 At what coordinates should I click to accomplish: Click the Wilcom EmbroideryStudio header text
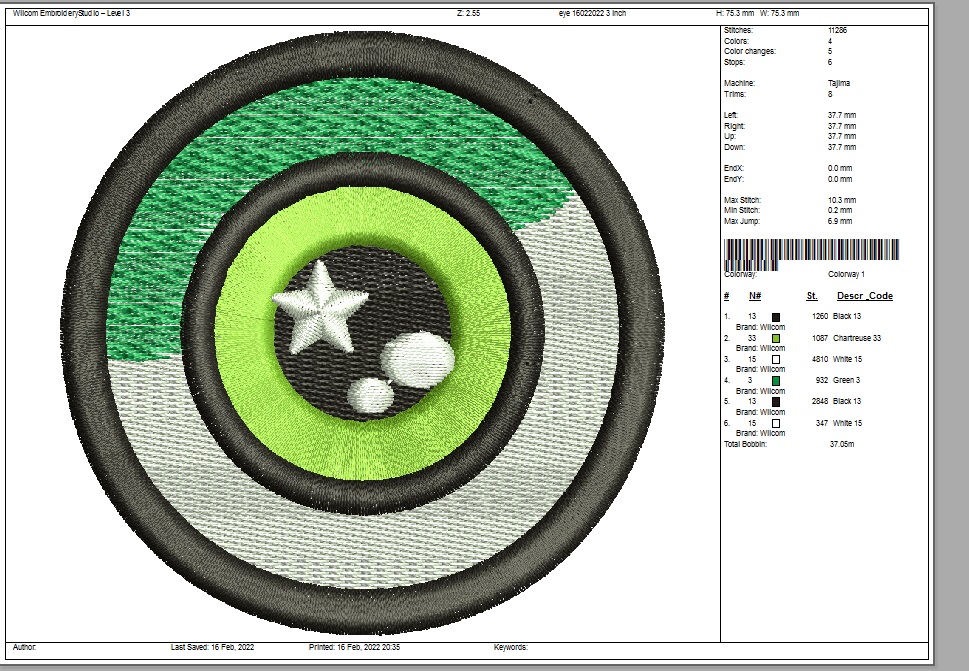[71, 13]
